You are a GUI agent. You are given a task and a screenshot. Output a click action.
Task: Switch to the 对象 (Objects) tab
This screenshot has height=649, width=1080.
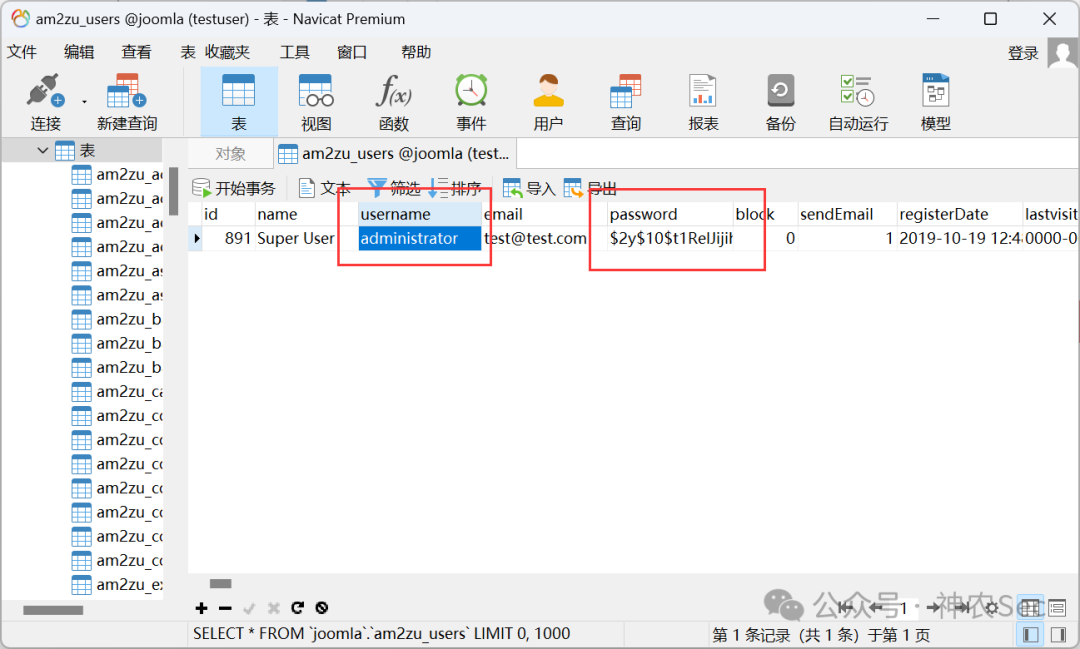(230, 154)
